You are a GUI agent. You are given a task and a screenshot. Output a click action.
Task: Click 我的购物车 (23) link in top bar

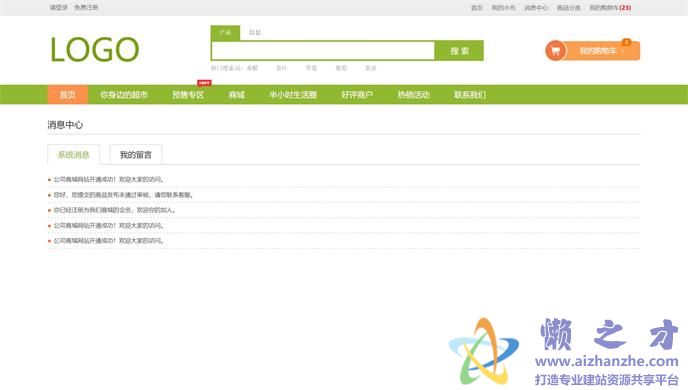(610, 8)
